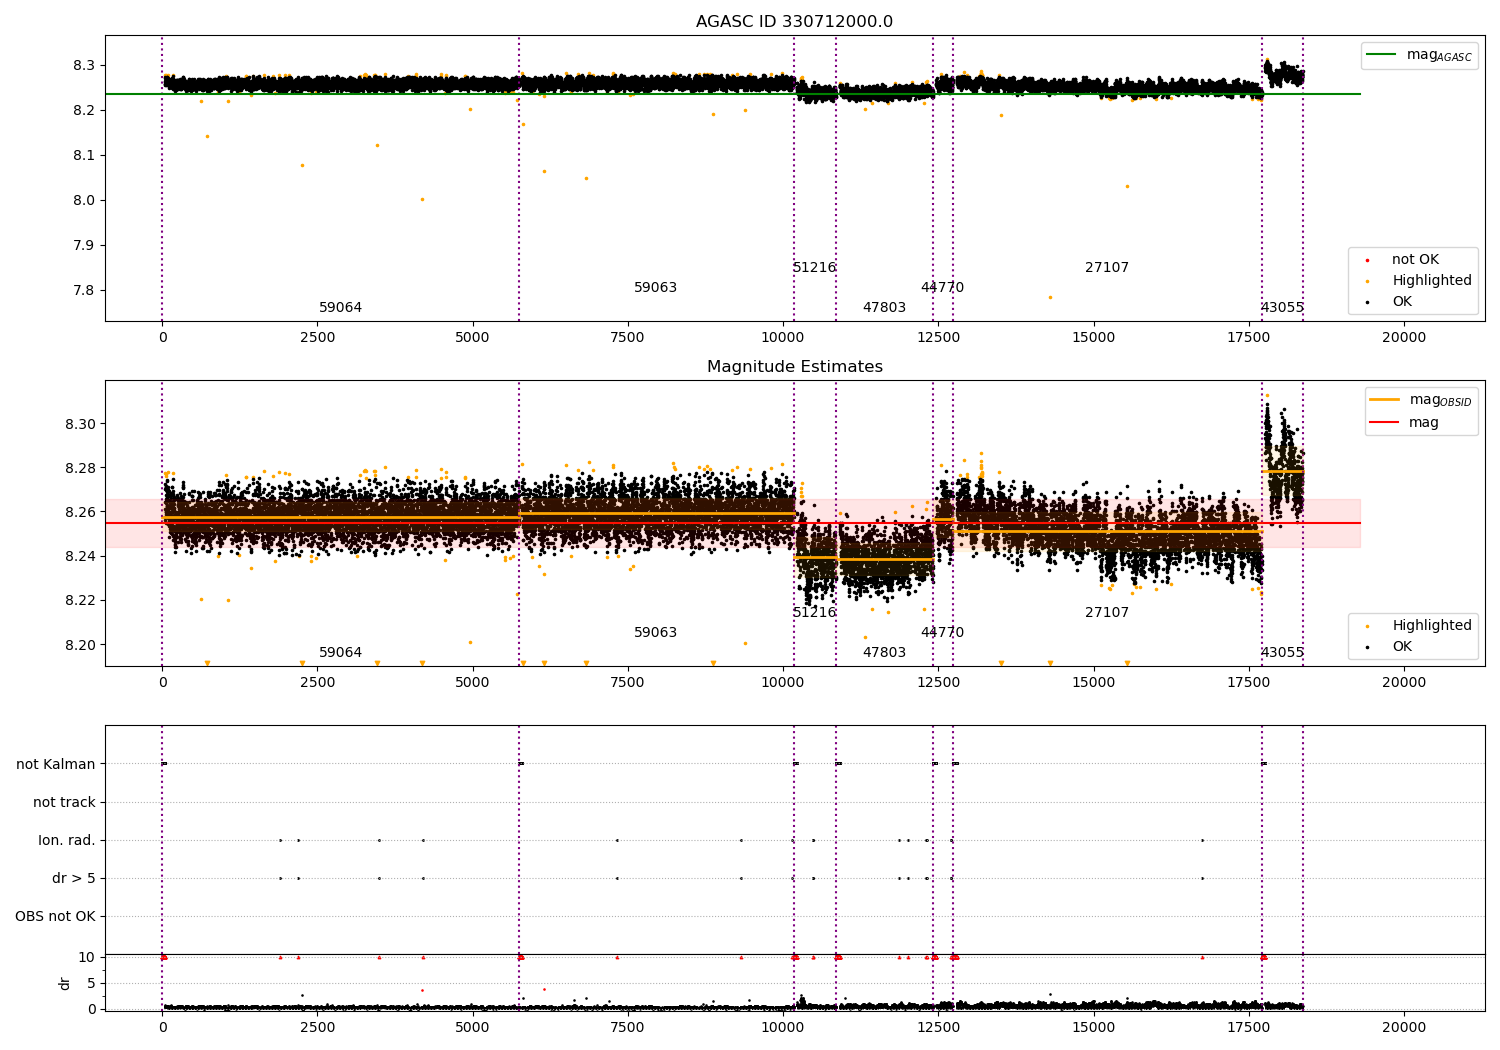The width and height of the screenshot is (1500, 1050).
Task: Select obsid label 59064 in Magnitude Estimates plot
Action: (340, 653)
